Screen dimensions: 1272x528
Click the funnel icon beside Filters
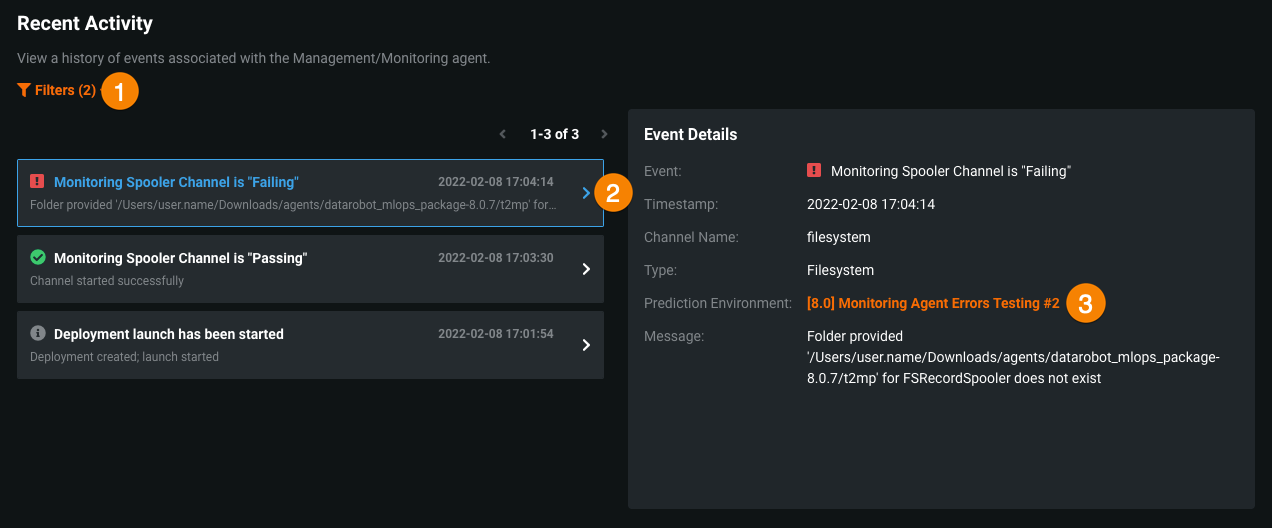click(x=24, y=90)
